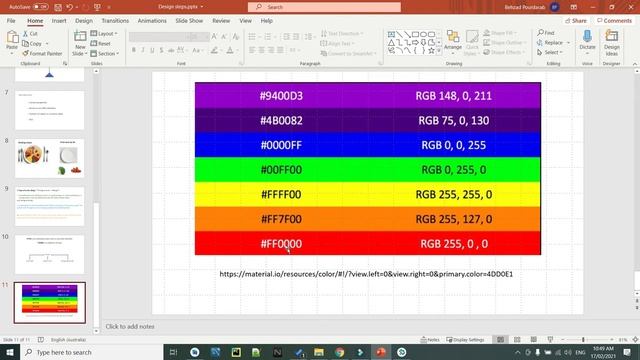Click the Cut command
The image size is (640, 360).
pyautogui.click(x=31, y=33)
